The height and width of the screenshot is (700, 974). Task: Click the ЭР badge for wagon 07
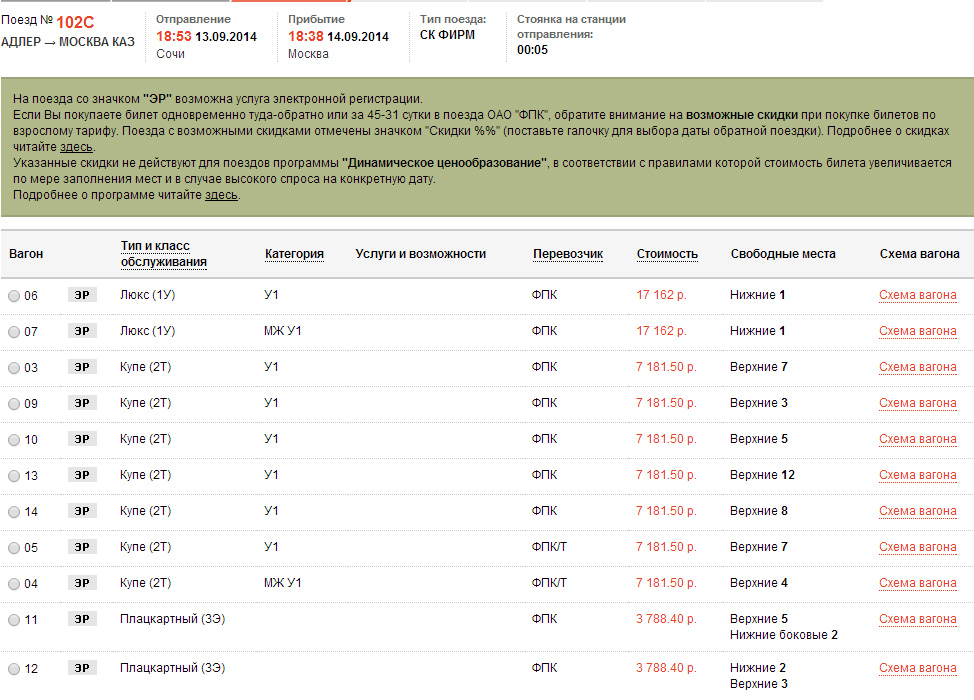(82, 332)
